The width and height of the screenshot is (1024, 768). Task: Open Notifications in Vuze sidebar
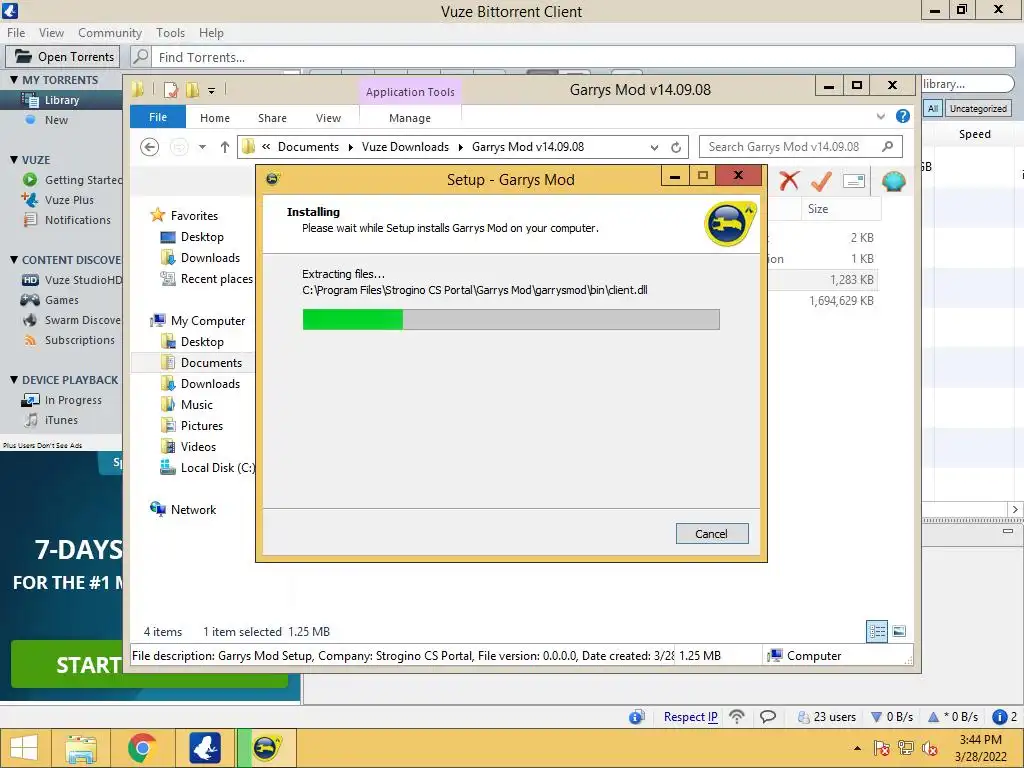(x=77, y=220)
